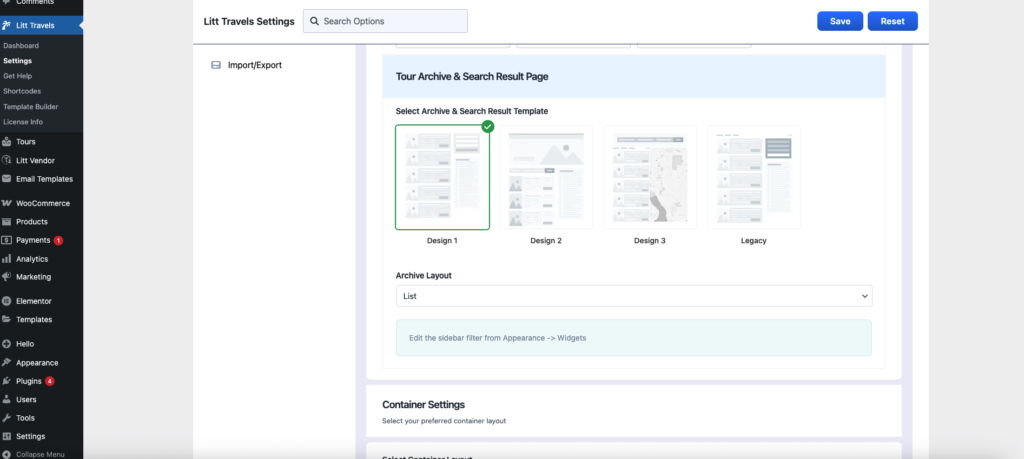Select the Design 1 archive template

click(442, 177)
